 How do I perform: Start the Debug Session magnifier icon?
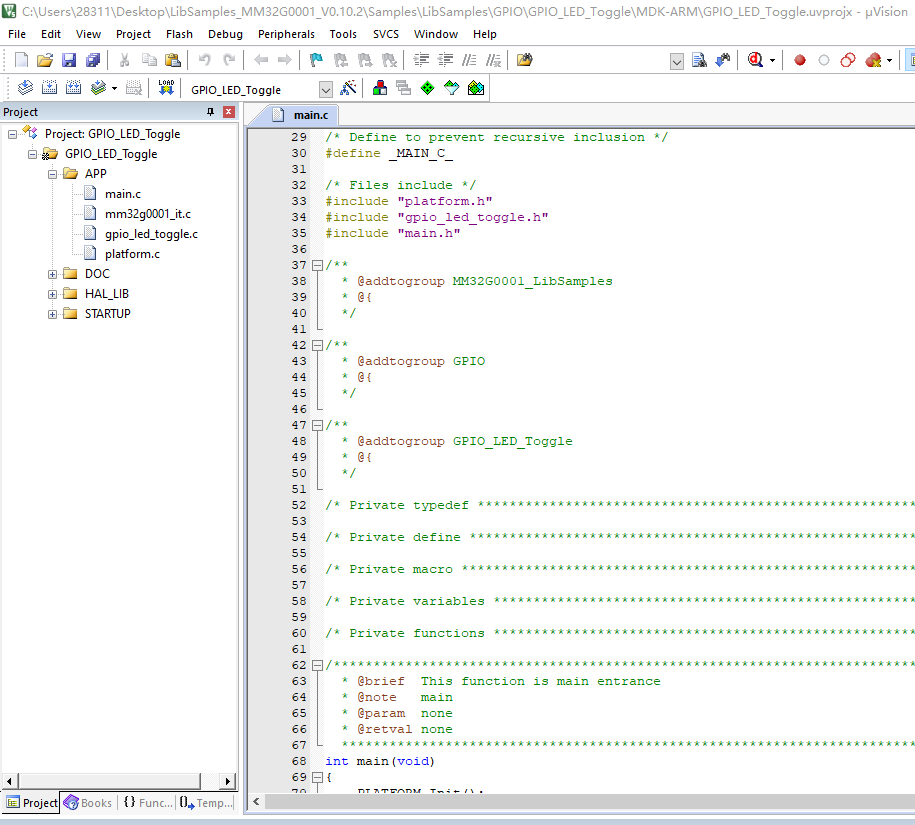point(756,60)
